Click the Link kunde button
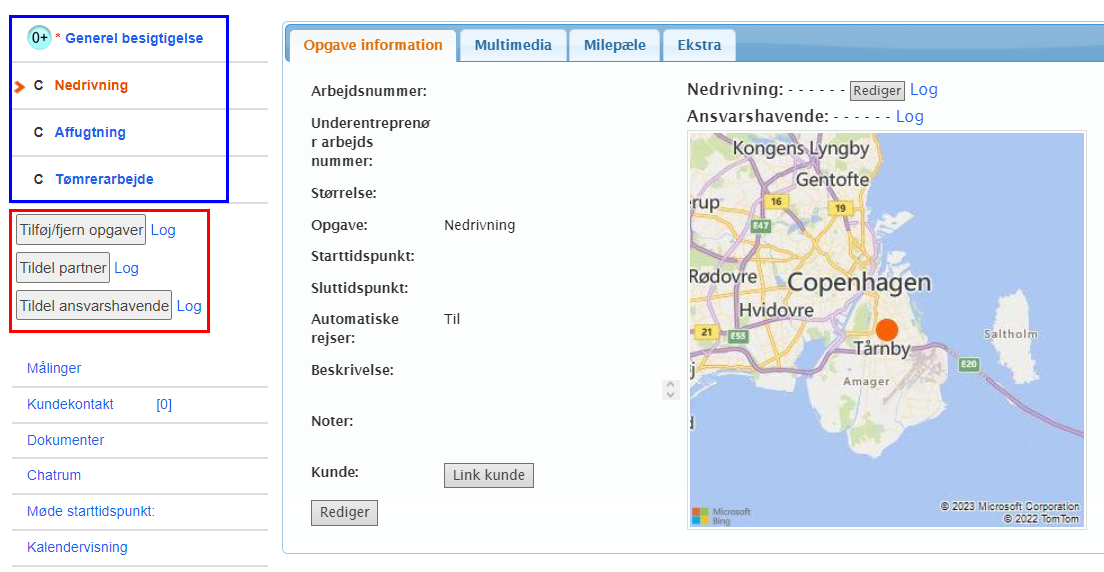Image resolution: width=1104 pixels, height=572 pixels. (488, 475)
